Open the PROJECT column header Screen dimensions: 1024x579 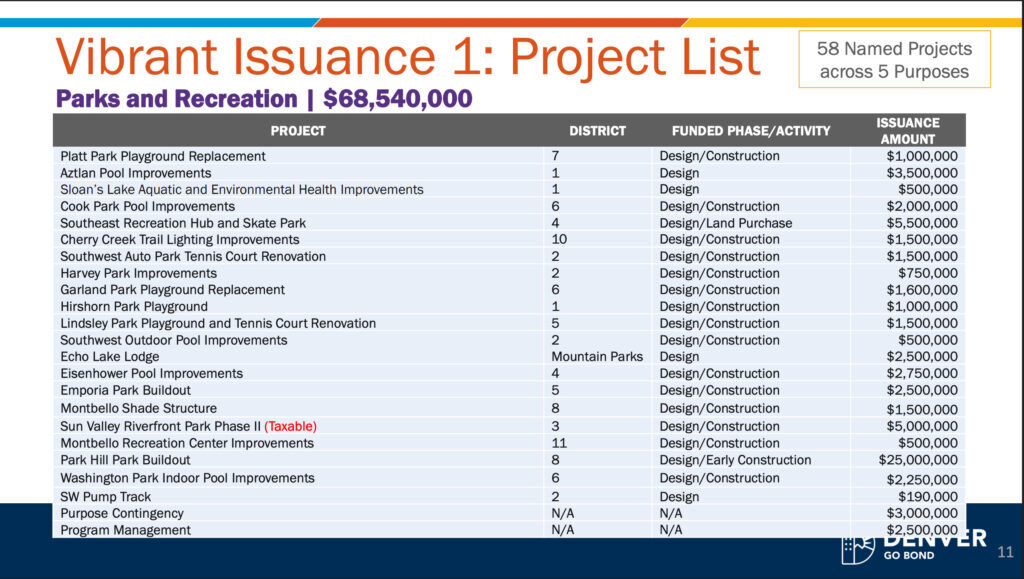(x=300, y=130)
